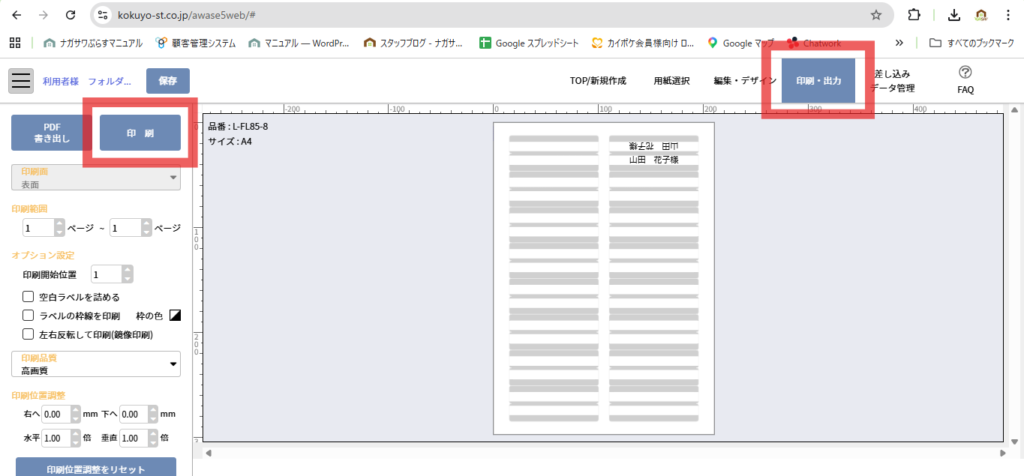This screenshot has width=1024, height=476.
Task: Open the Google Apps grid icon
Action: 15,43
